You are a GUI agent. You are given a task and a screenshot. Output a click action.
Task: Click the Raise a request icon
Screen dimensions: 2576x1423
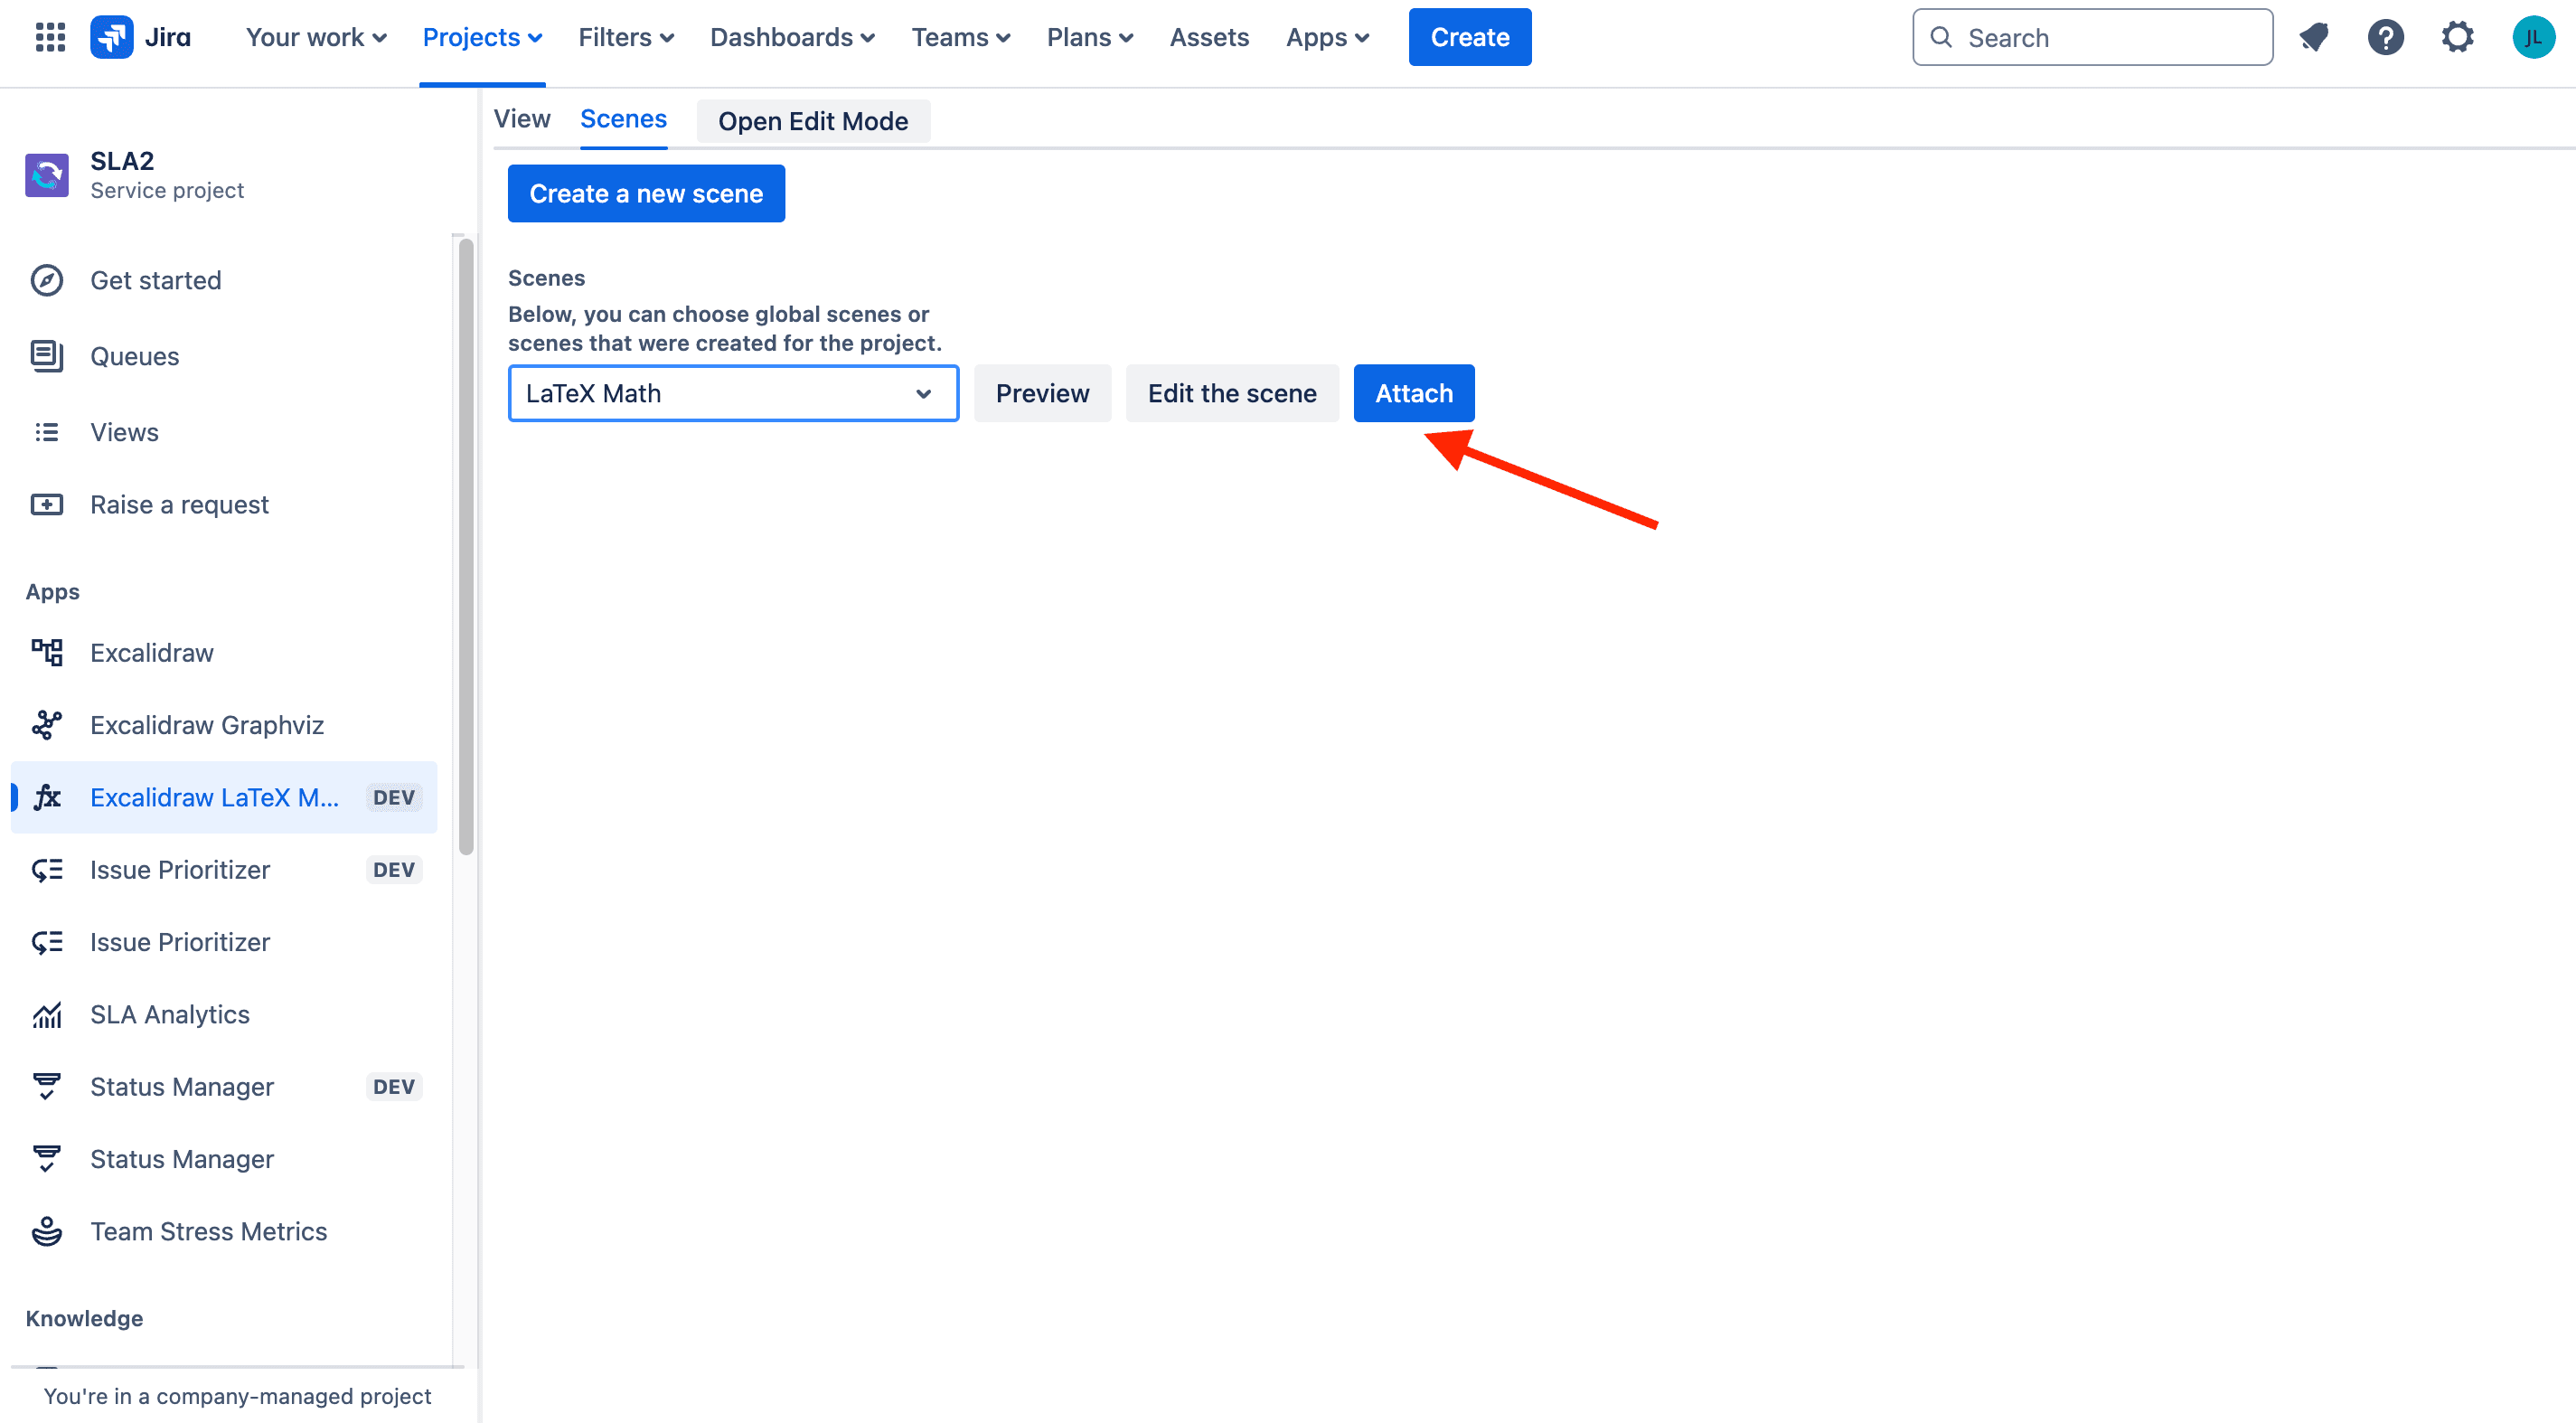click(x=47, y=504)
